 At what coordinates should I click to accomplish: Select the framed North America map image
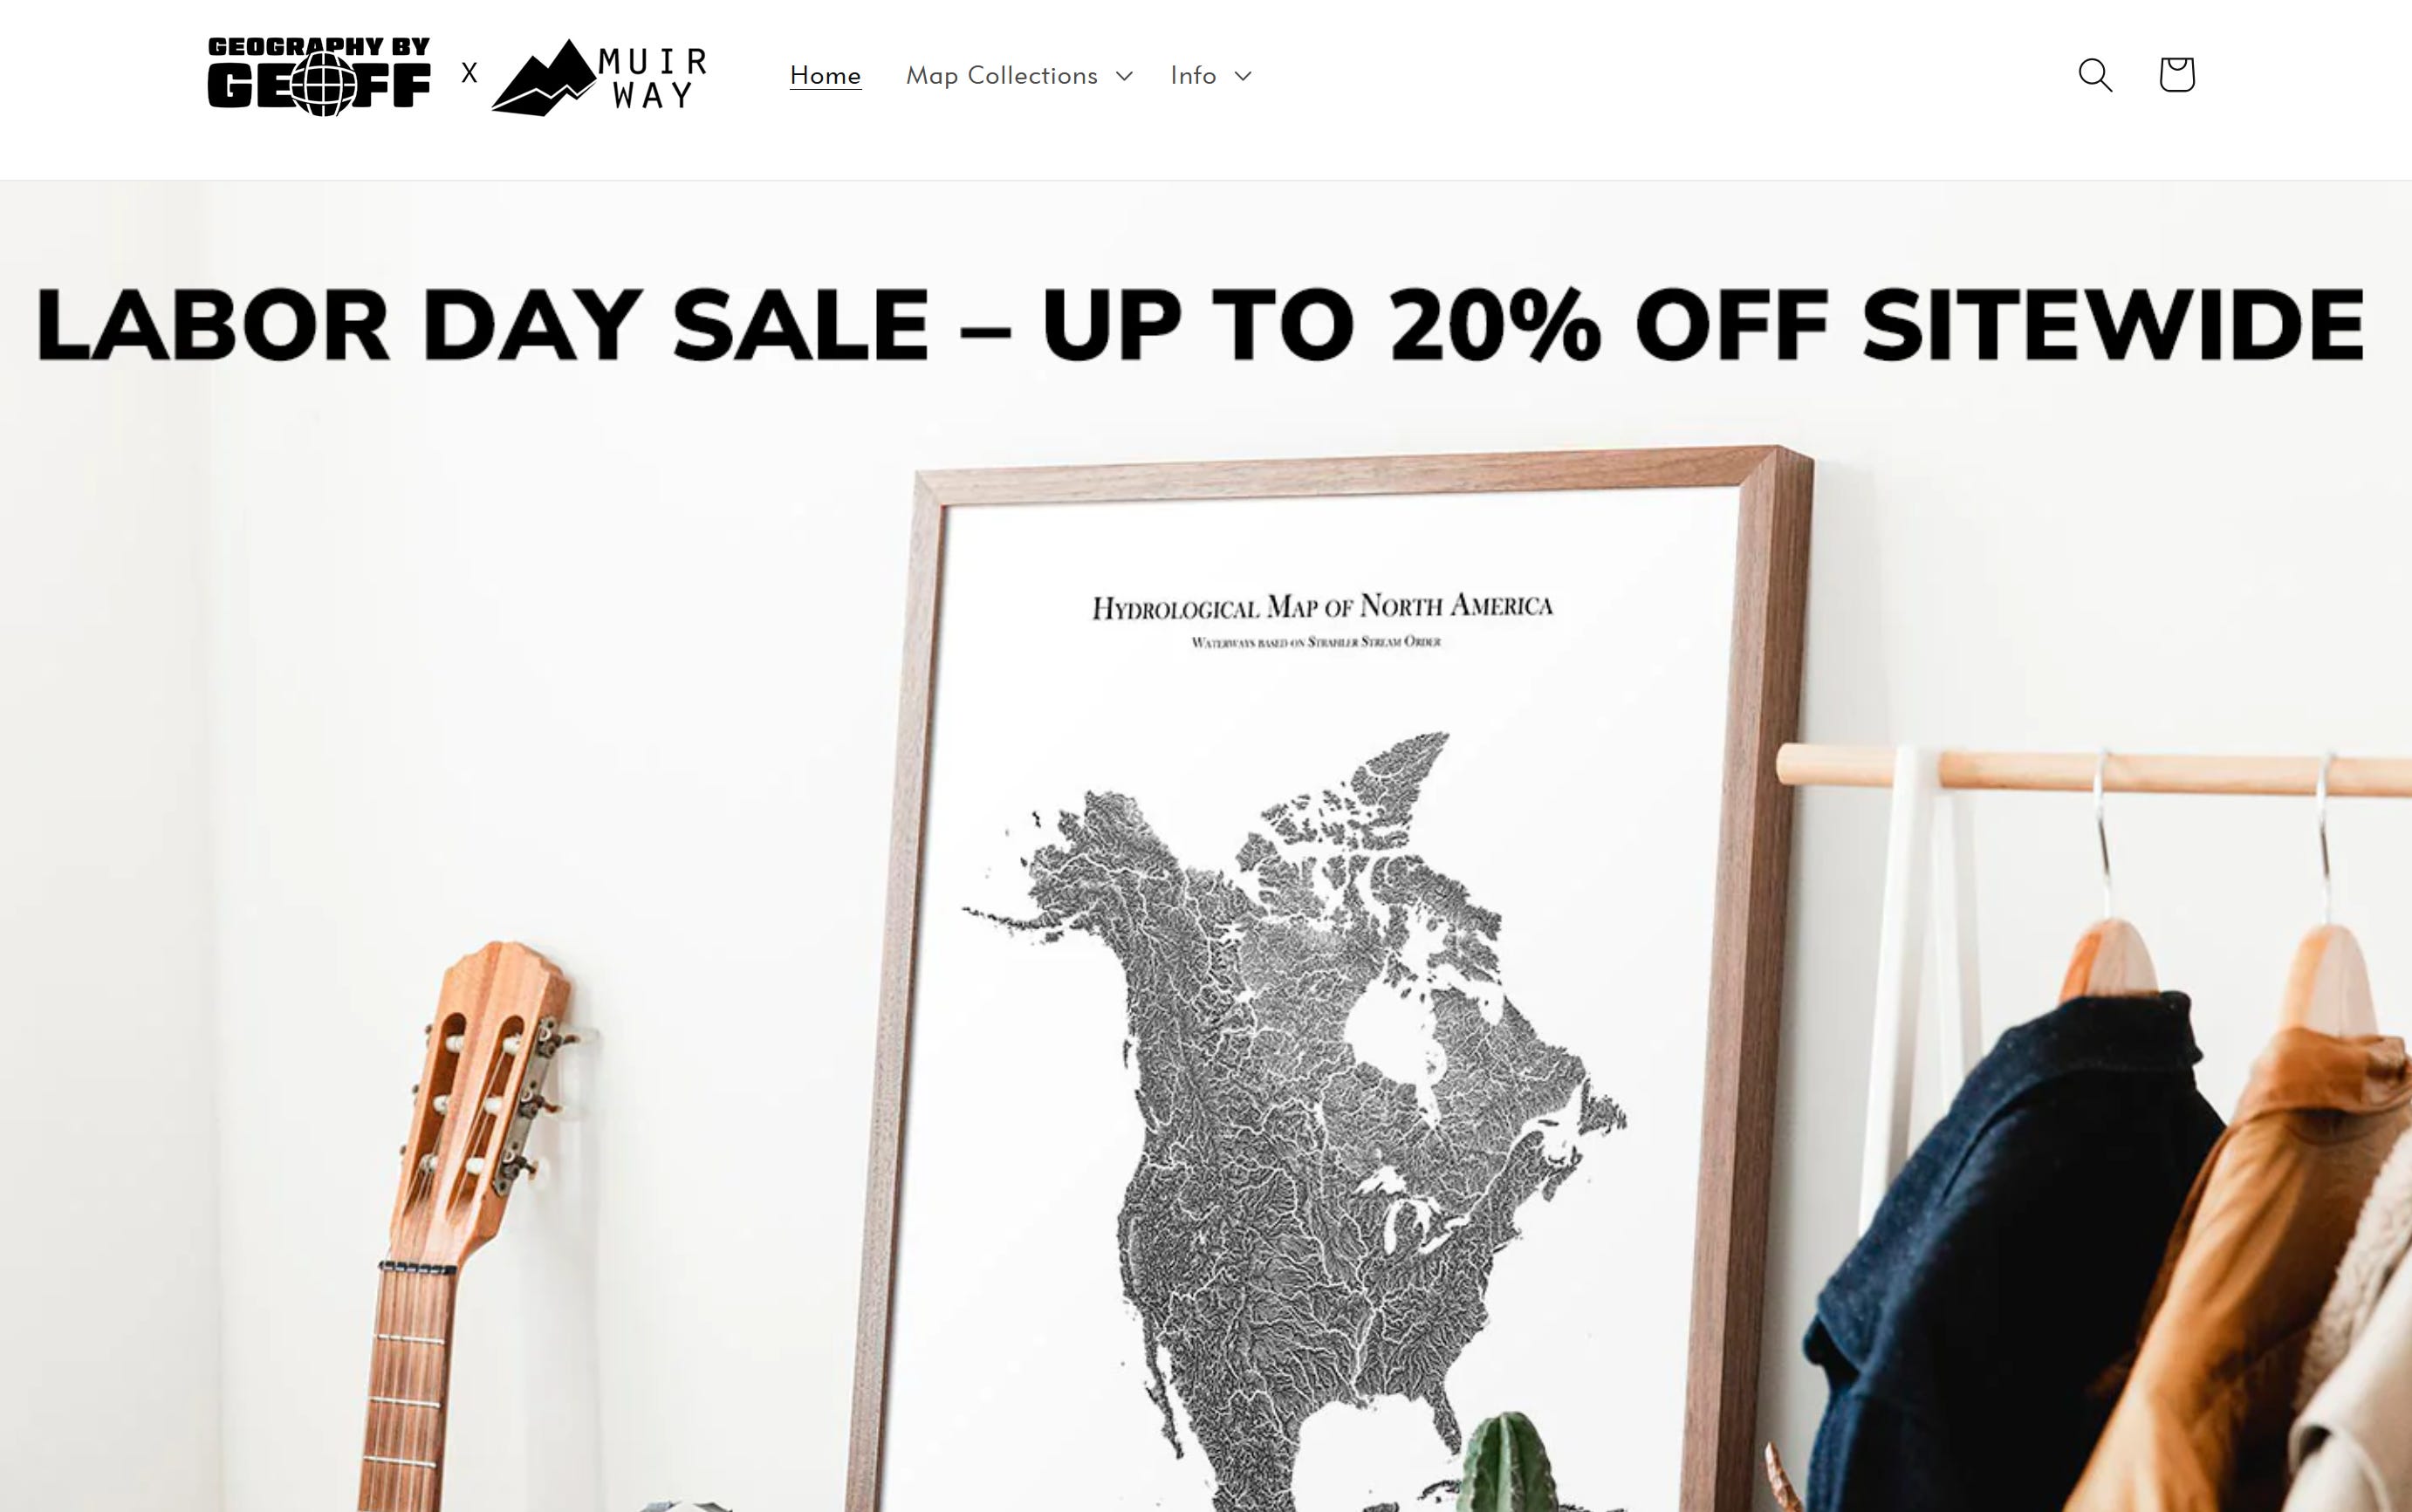coord(1330,980)
